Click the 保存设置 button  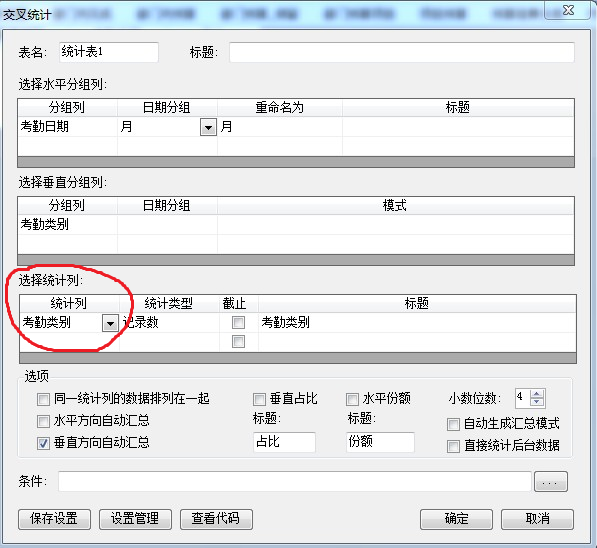click(54, 519)
